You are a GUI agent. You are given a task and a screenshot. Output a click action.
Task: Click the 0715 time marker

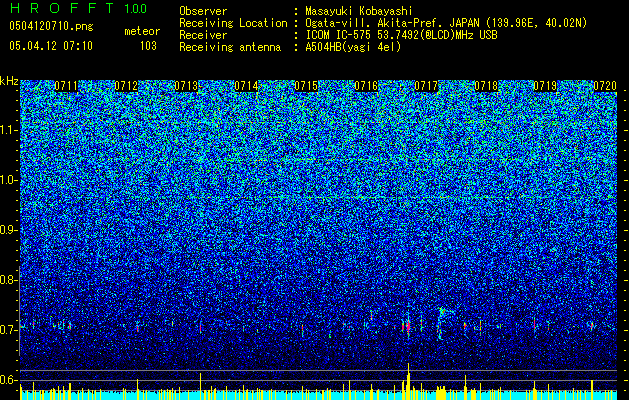[x=306, y=86]
